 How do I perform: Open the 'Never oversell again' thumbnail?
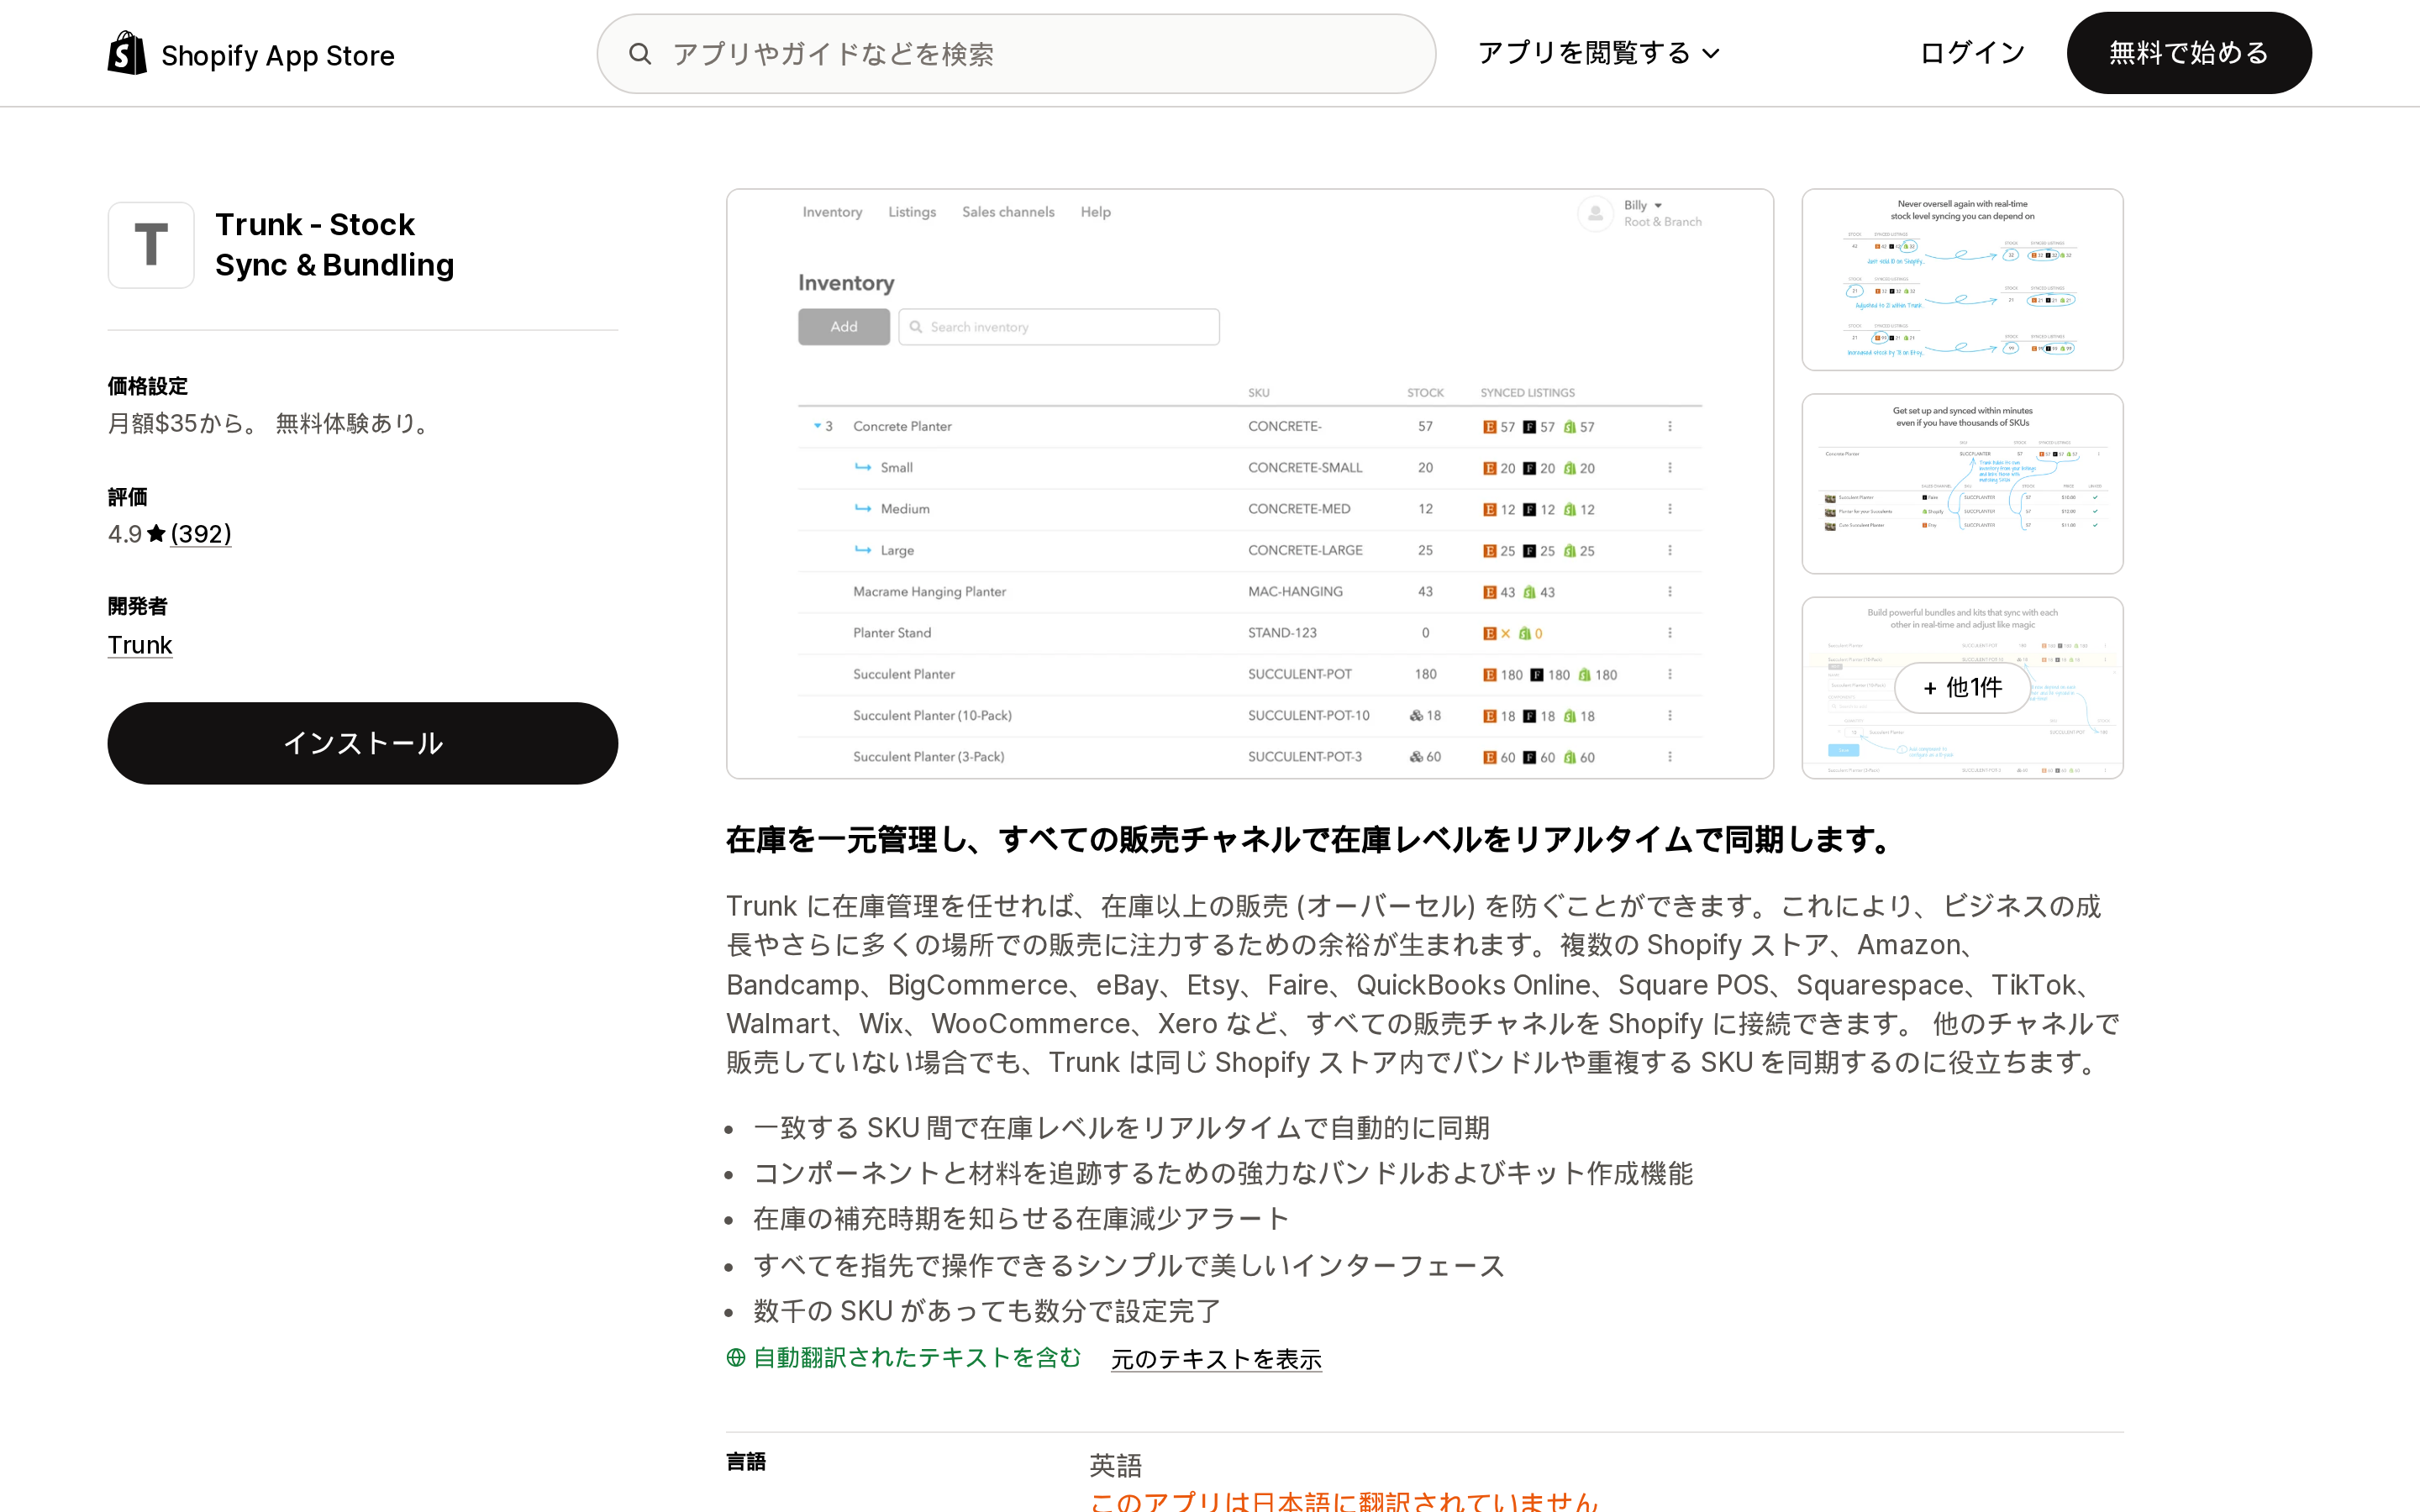[x=1962, y=280]
